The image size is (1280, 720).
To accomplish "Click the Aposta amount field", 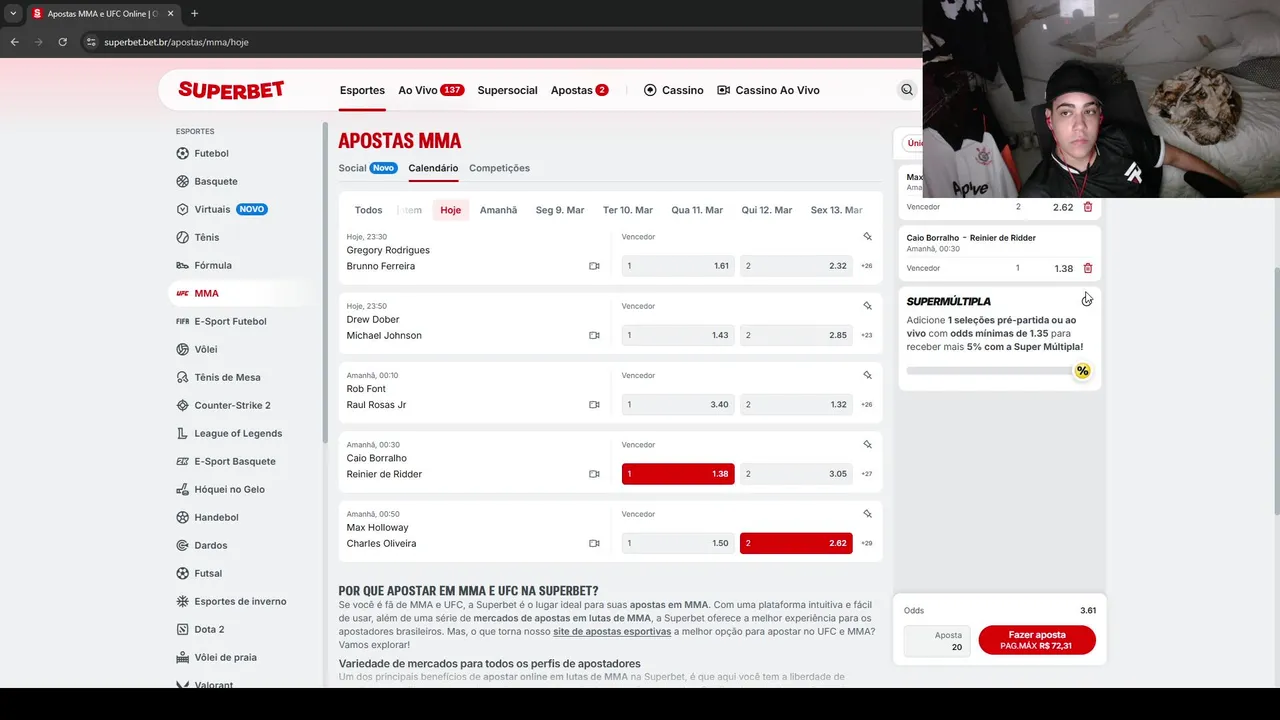I will (x=937, y=641).
